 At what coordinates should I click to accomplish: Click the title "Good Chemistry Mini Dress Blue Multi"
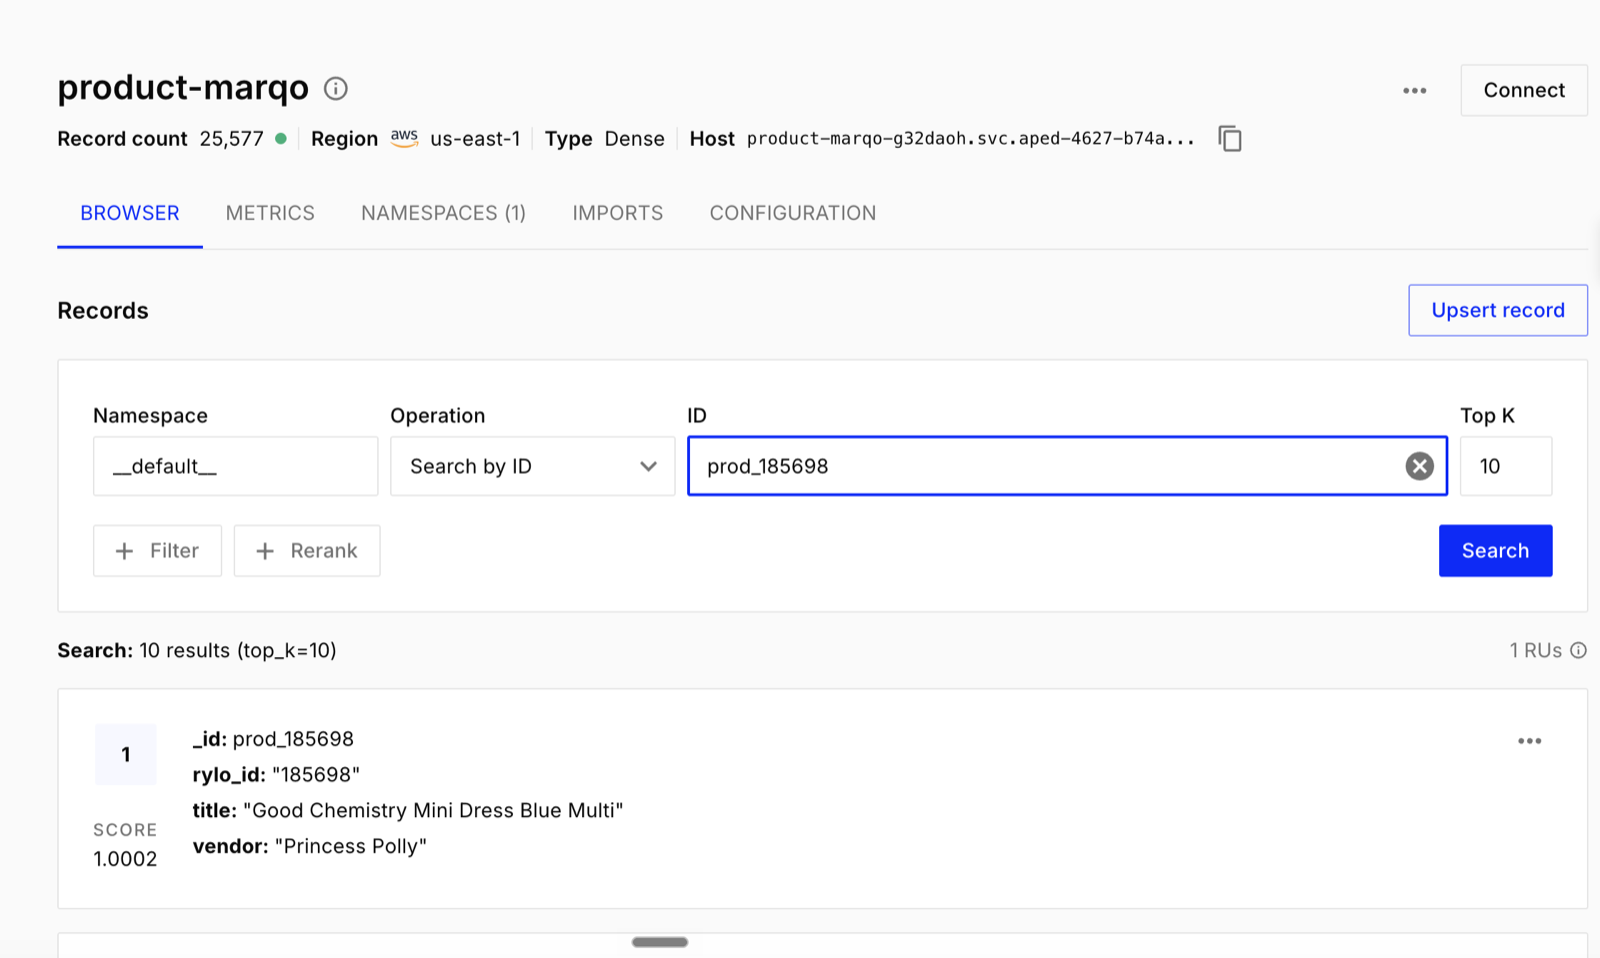pos(408,811)
